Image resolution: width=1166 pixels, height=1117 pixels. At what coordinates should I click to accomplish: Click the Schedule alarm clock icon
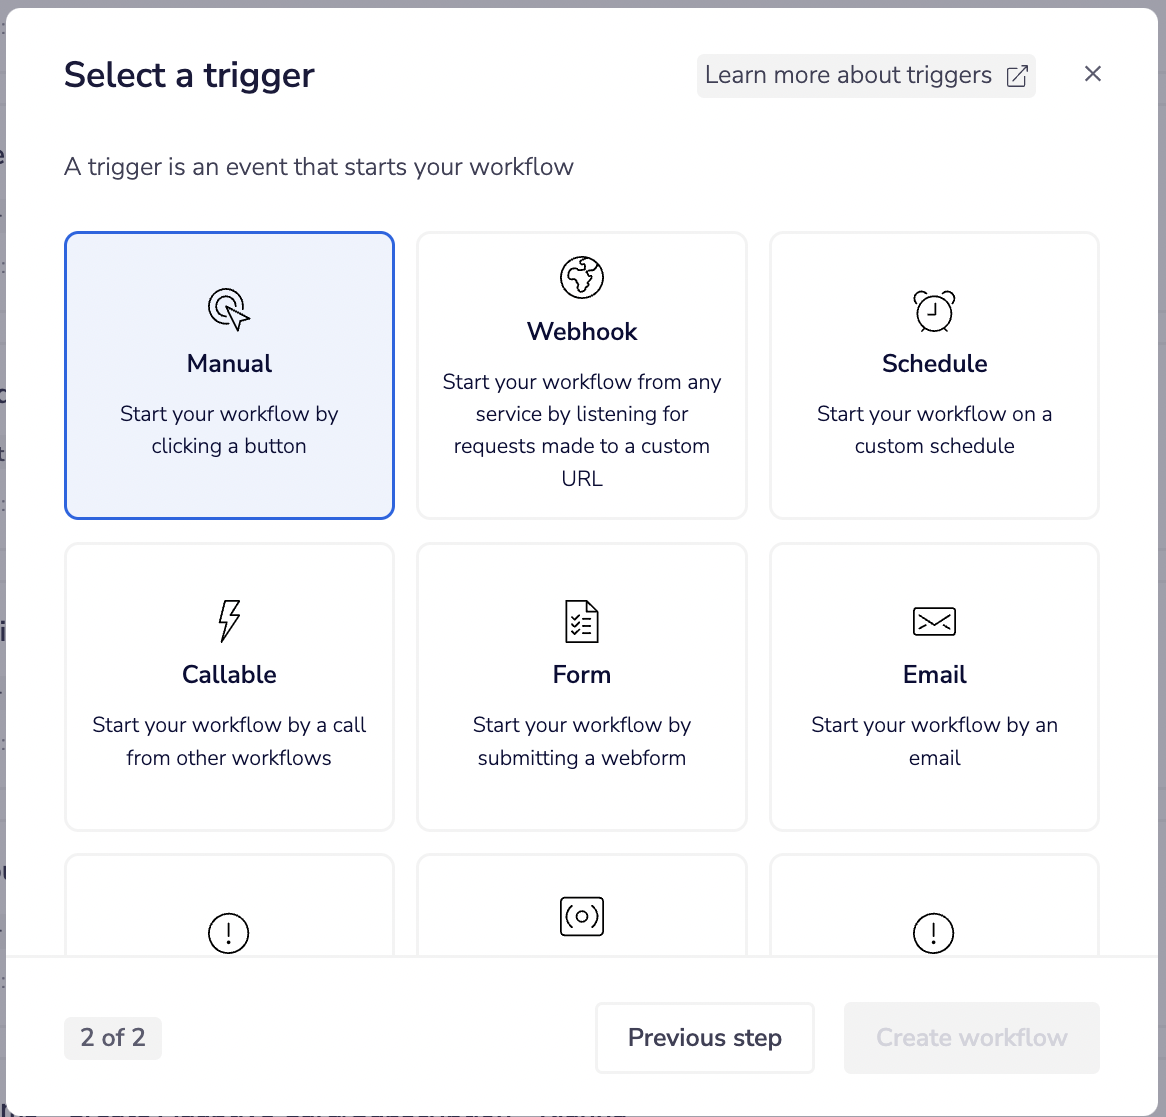pos(934,311)
